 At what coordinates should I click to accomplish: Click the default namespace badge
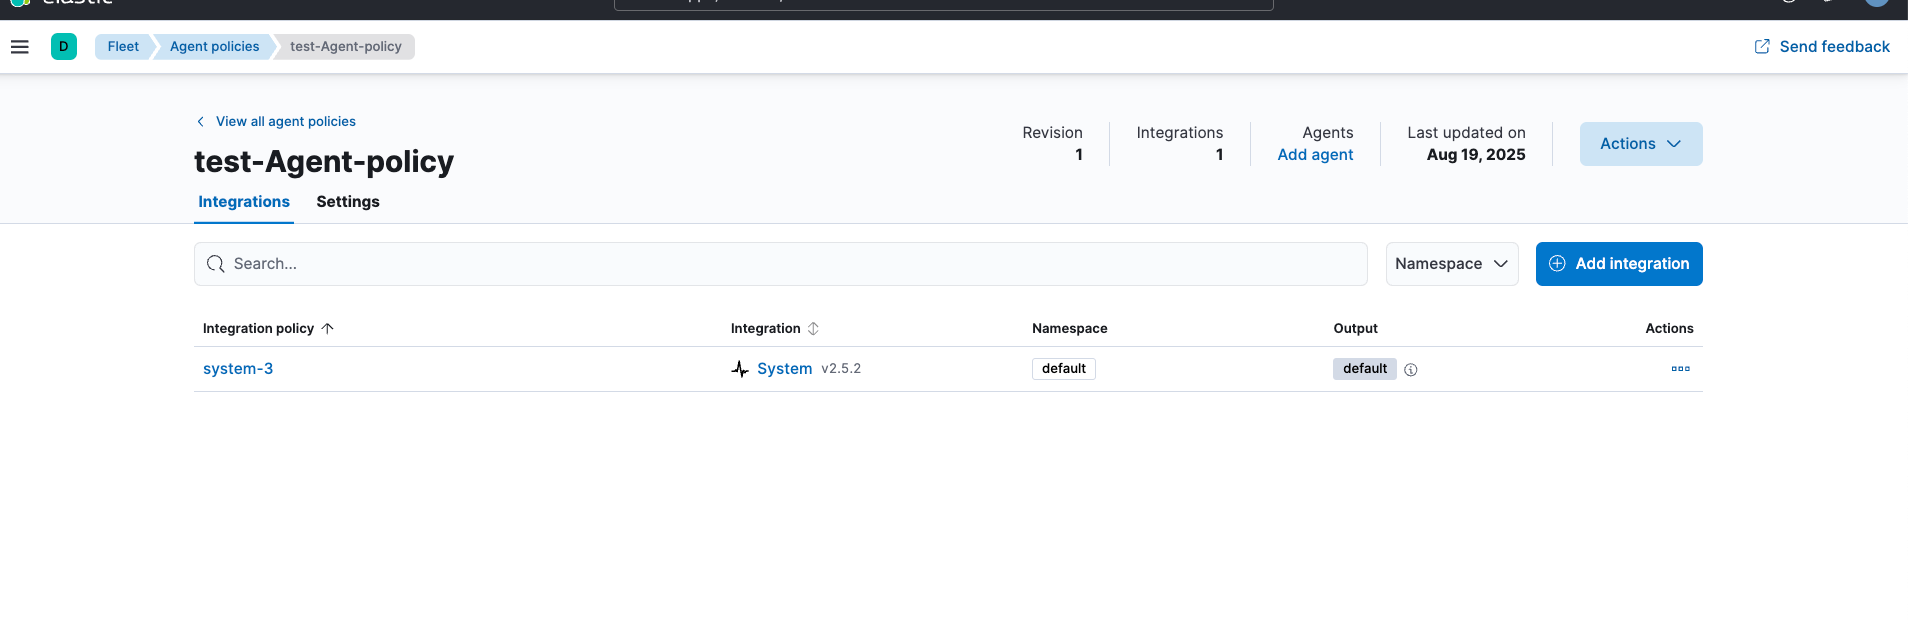1064,369
